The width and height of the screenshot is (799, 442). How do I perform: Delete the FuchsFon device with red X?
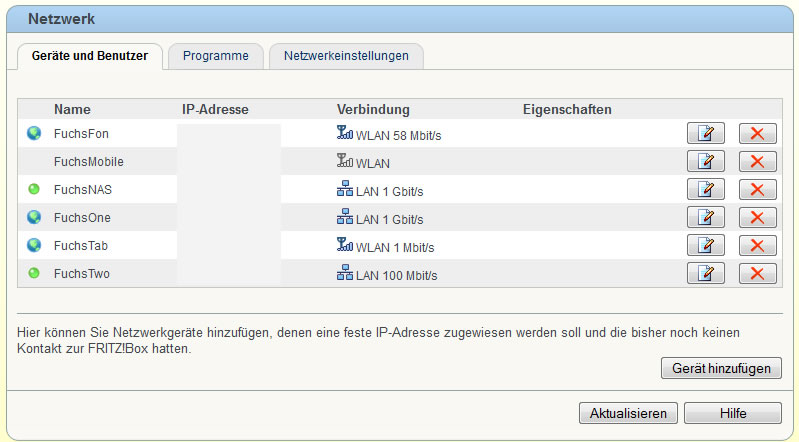[x=757, y=133]
